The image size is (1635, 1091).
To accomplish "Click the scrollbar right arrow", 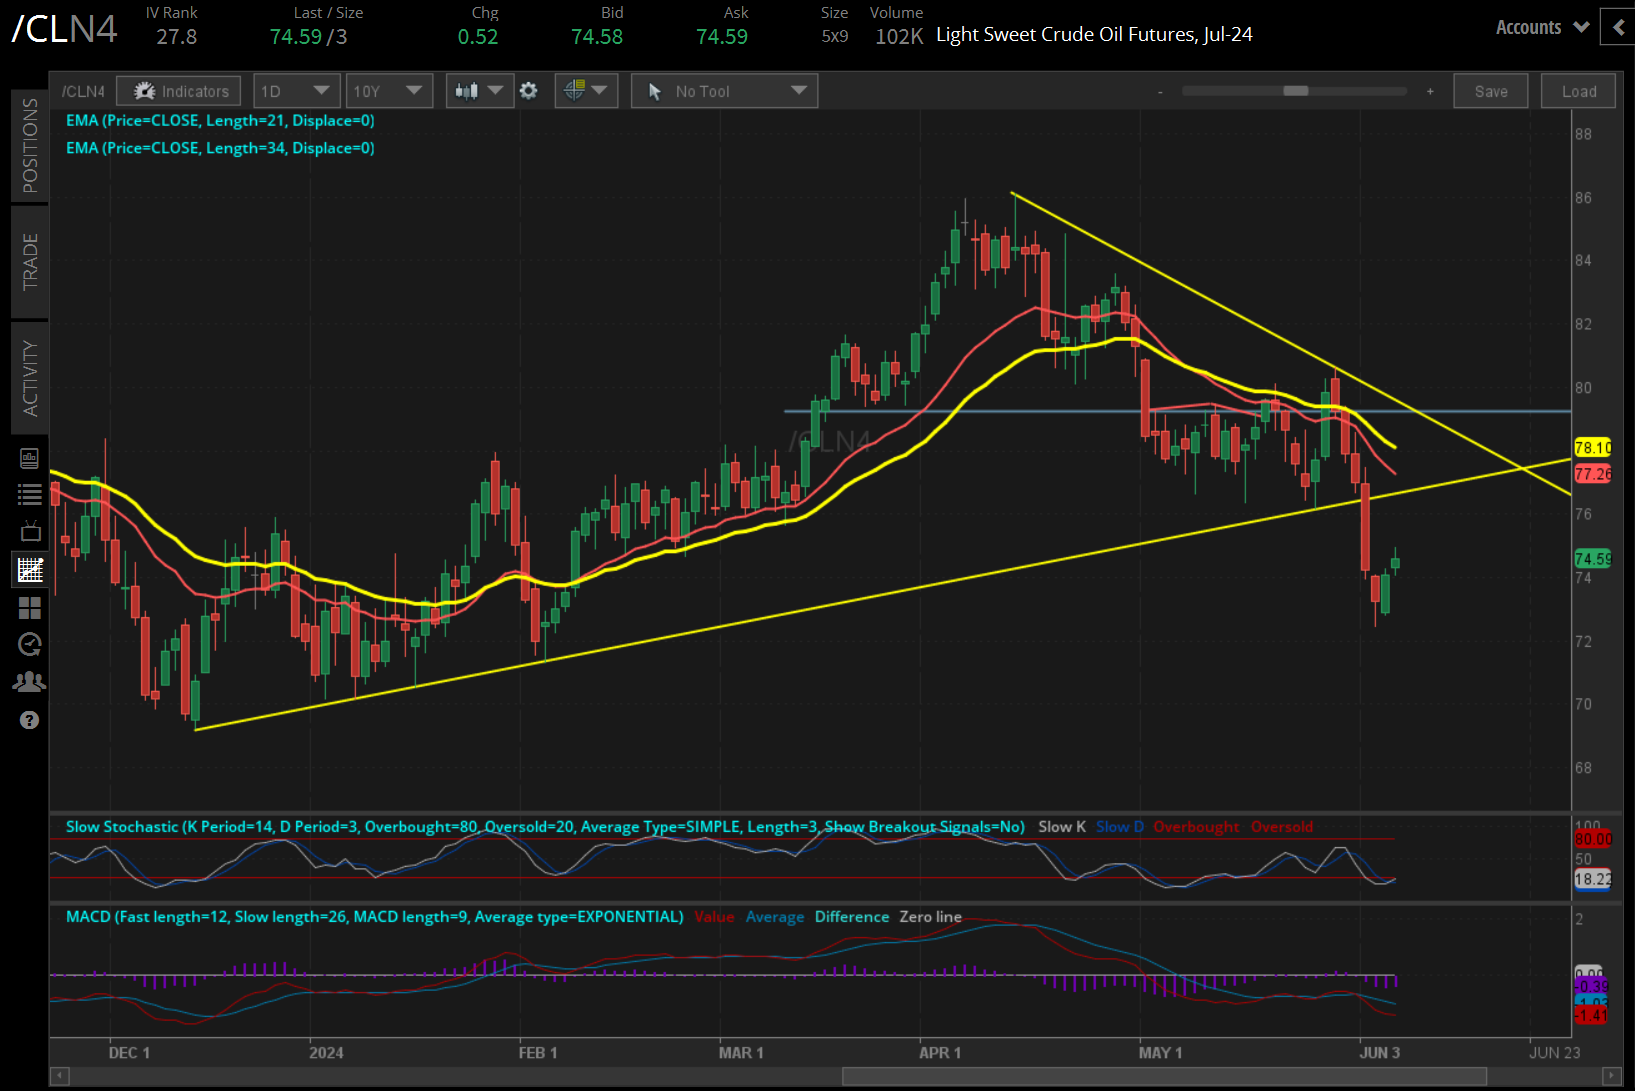I will 1610,1076.
